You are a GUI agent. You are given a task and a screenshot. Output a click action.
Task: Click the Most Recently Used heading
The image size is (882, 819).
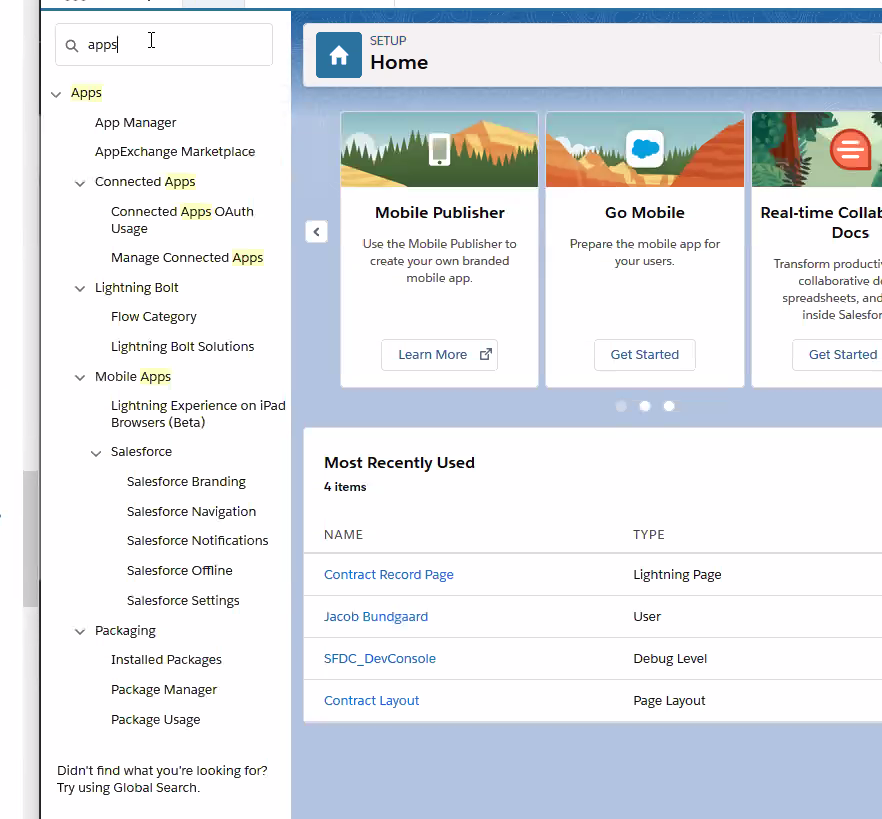click(x=399, y=462)
